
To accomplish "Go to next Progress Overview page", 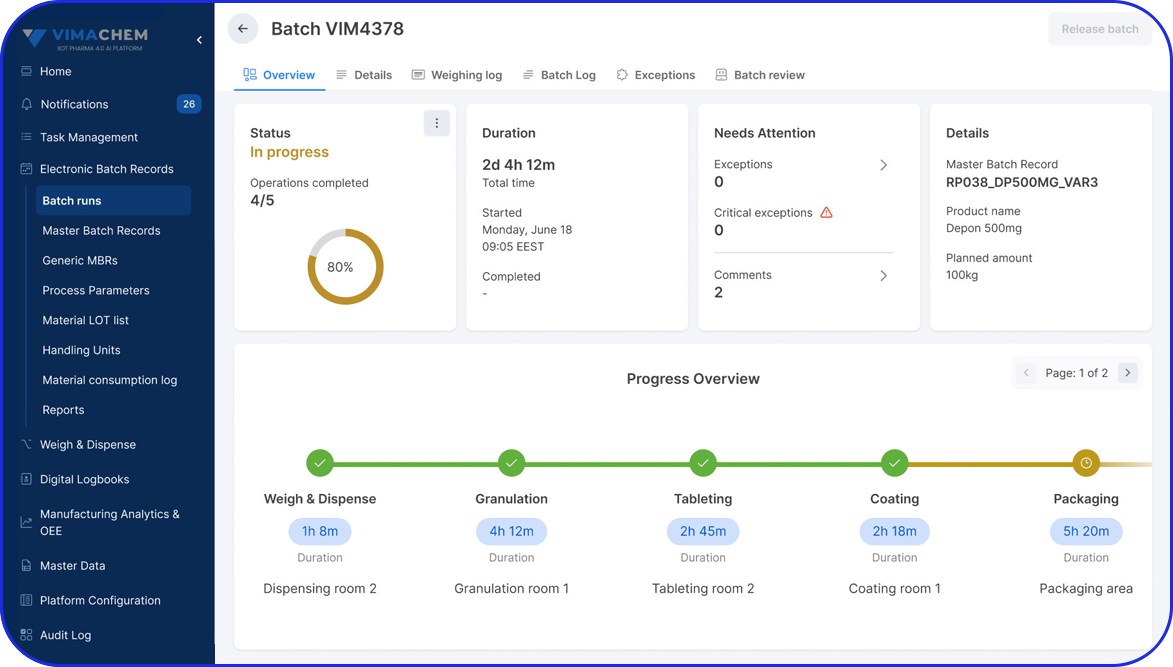I will [x=1127, y=373].
